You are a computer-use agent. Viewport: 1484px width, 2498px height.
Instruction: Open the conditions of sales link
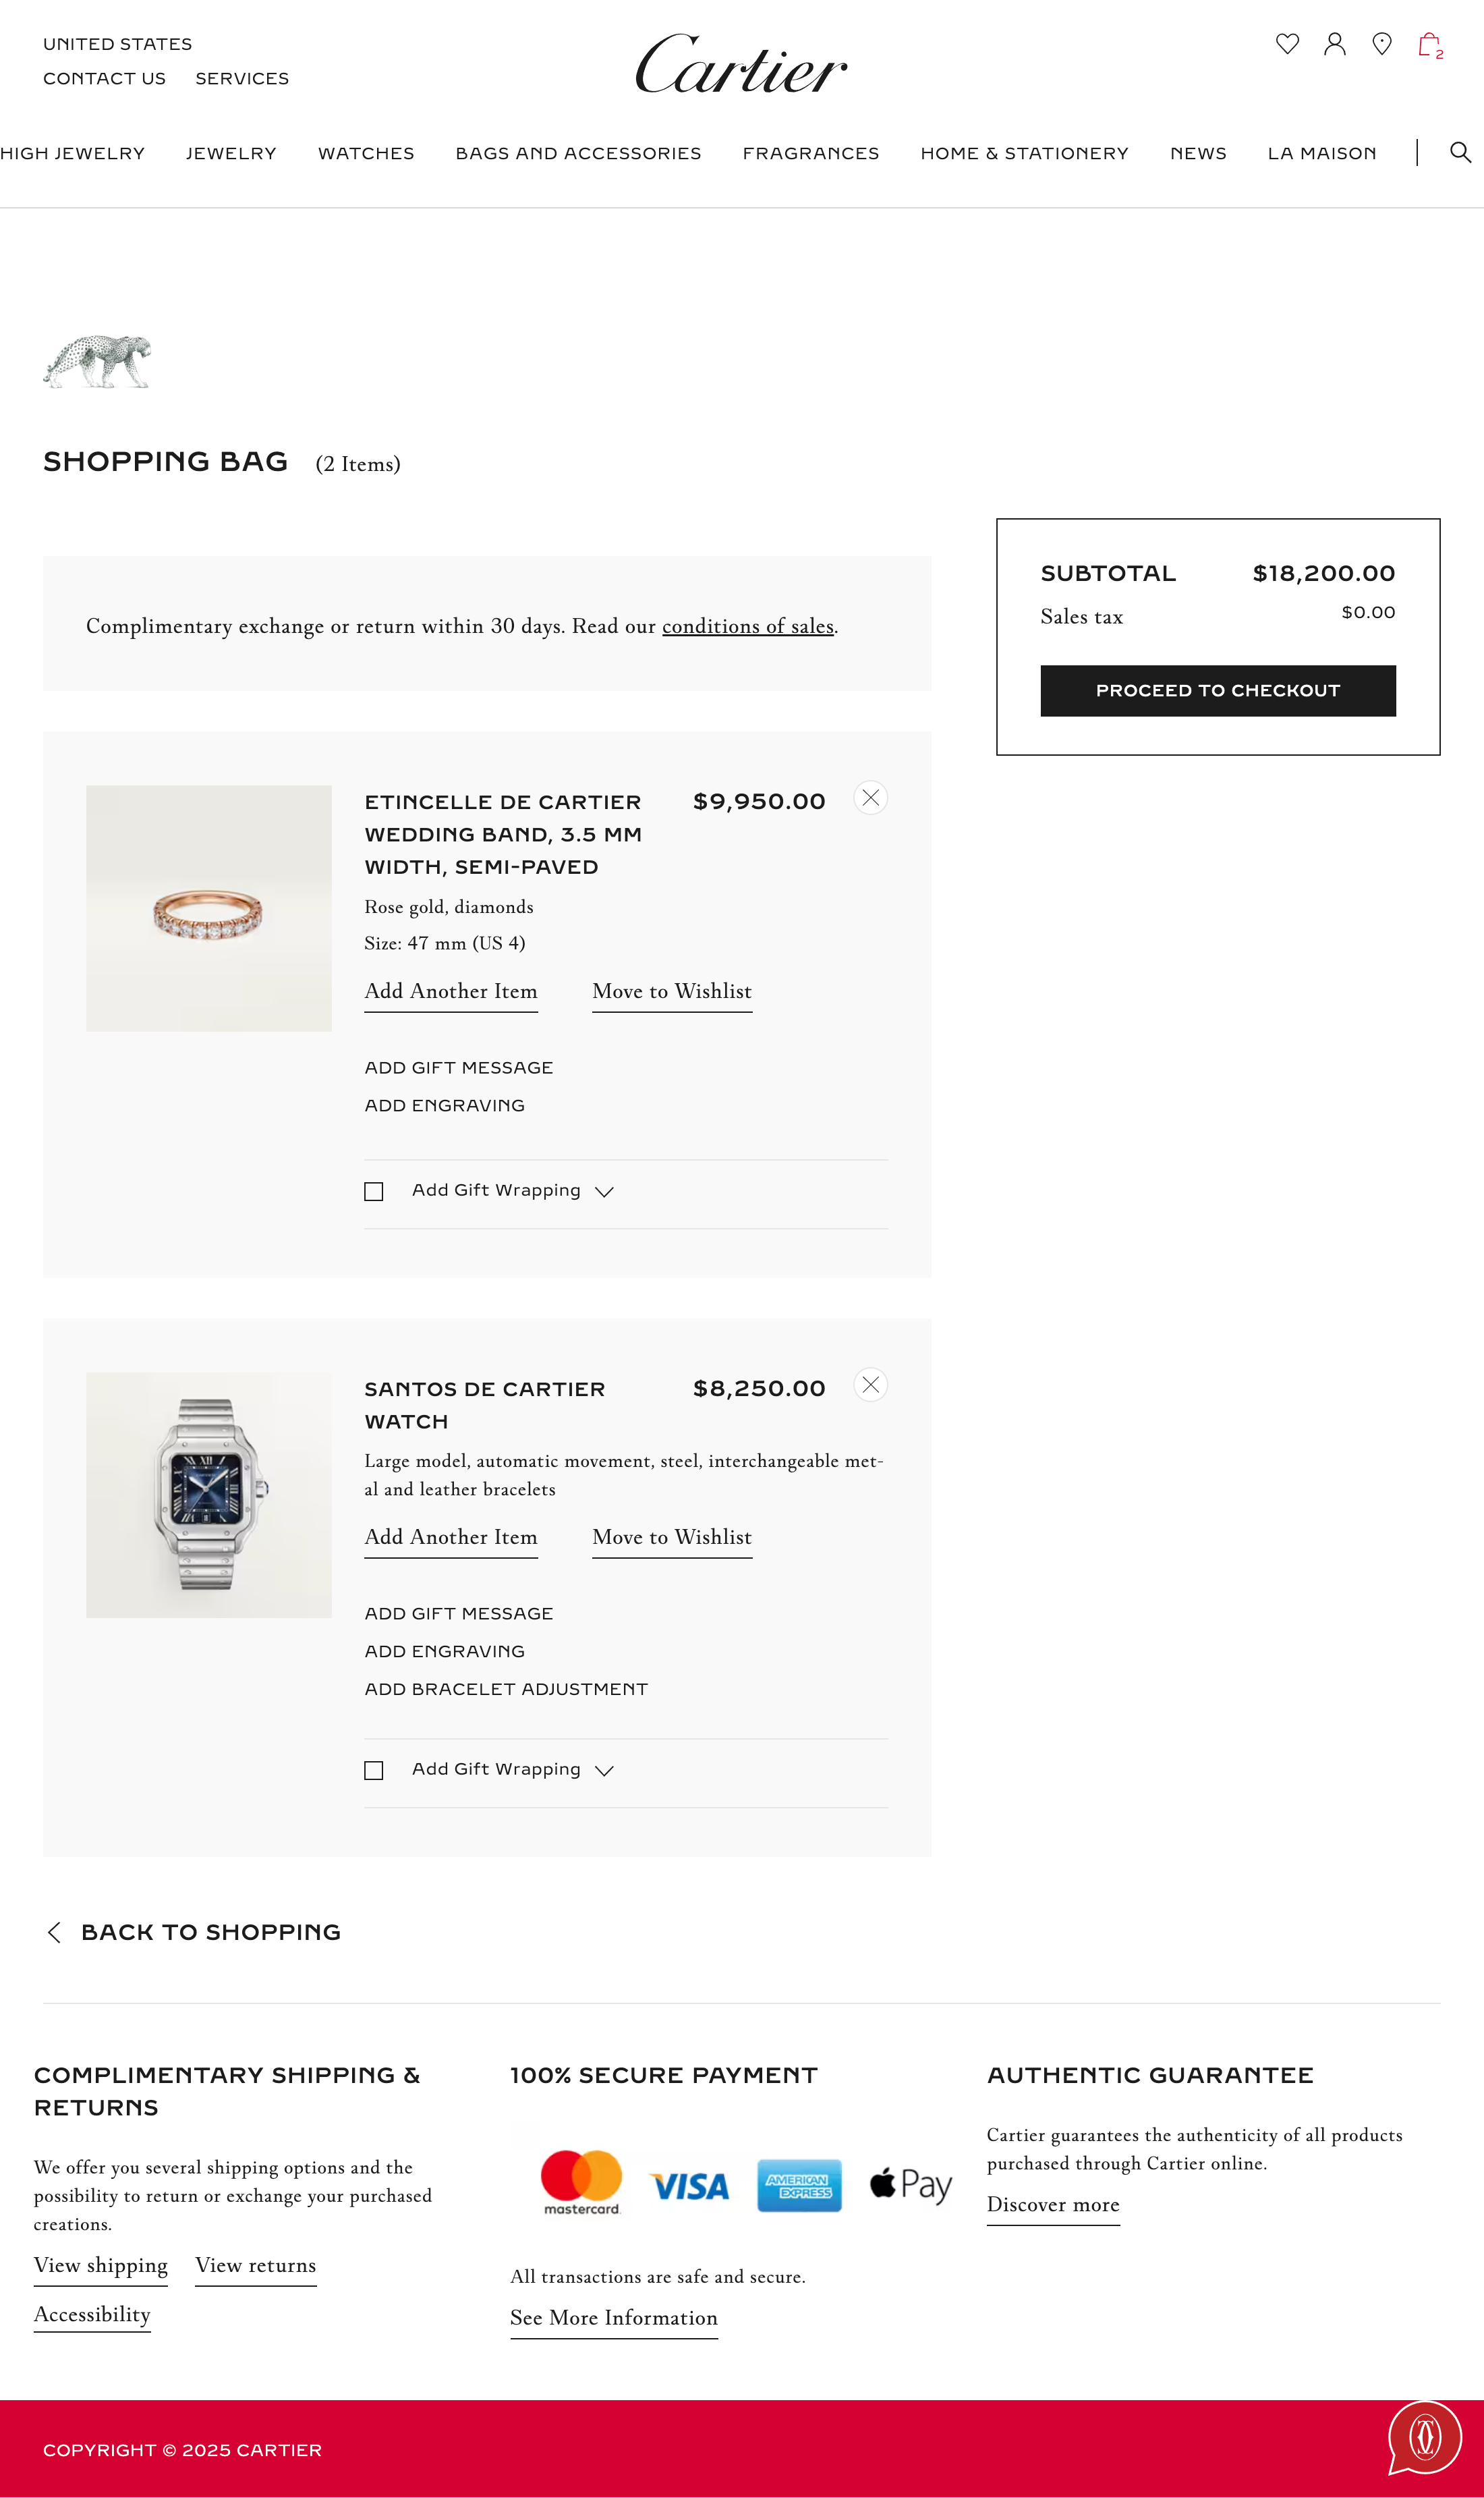747,626
